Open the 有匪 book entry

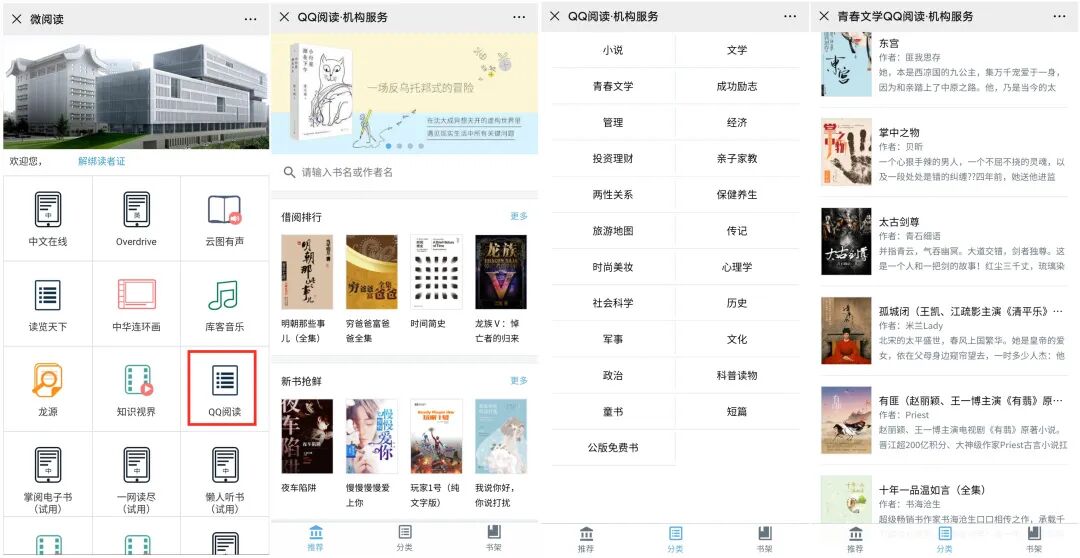click(x=944, y=420)
